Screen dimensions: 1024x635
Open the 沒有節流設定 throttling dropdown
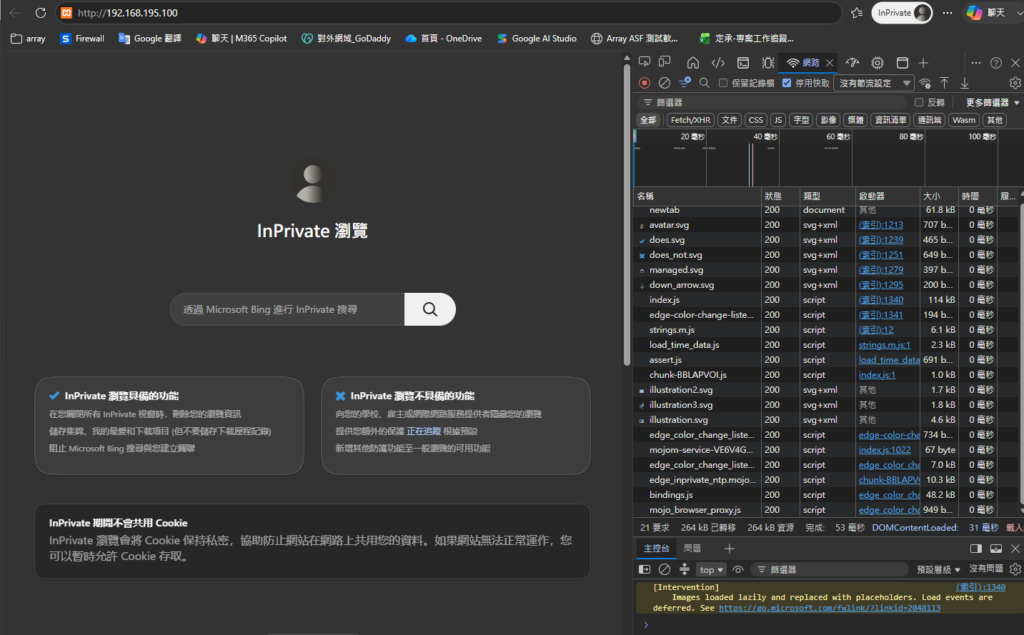[x=874, y=83]
